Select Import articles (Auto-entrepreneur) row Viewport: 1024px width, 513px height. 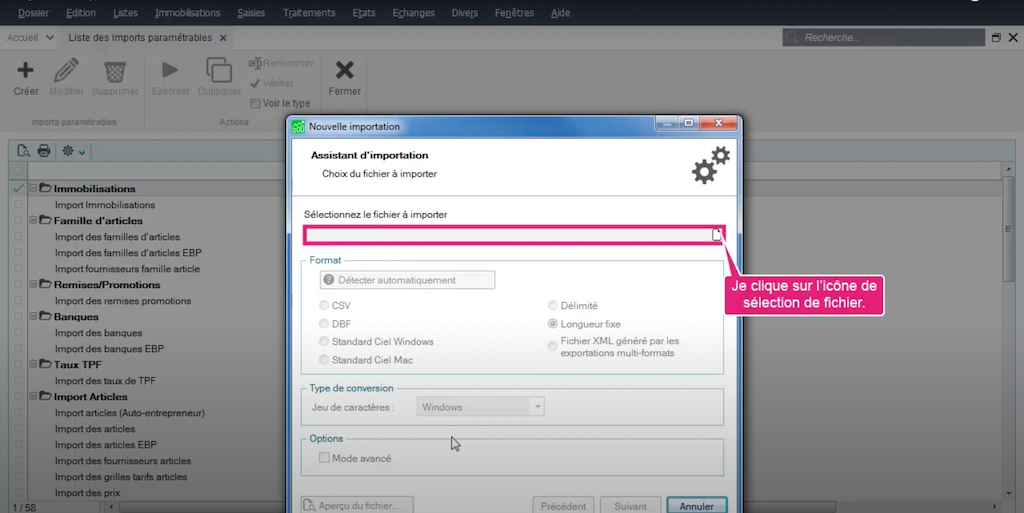point(129,412)
